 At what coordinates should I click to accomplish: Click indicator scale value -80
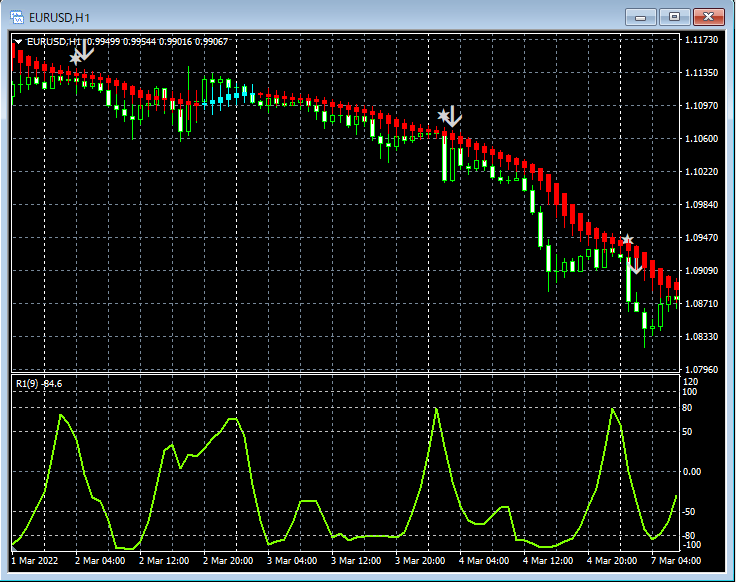click(689, 536)
